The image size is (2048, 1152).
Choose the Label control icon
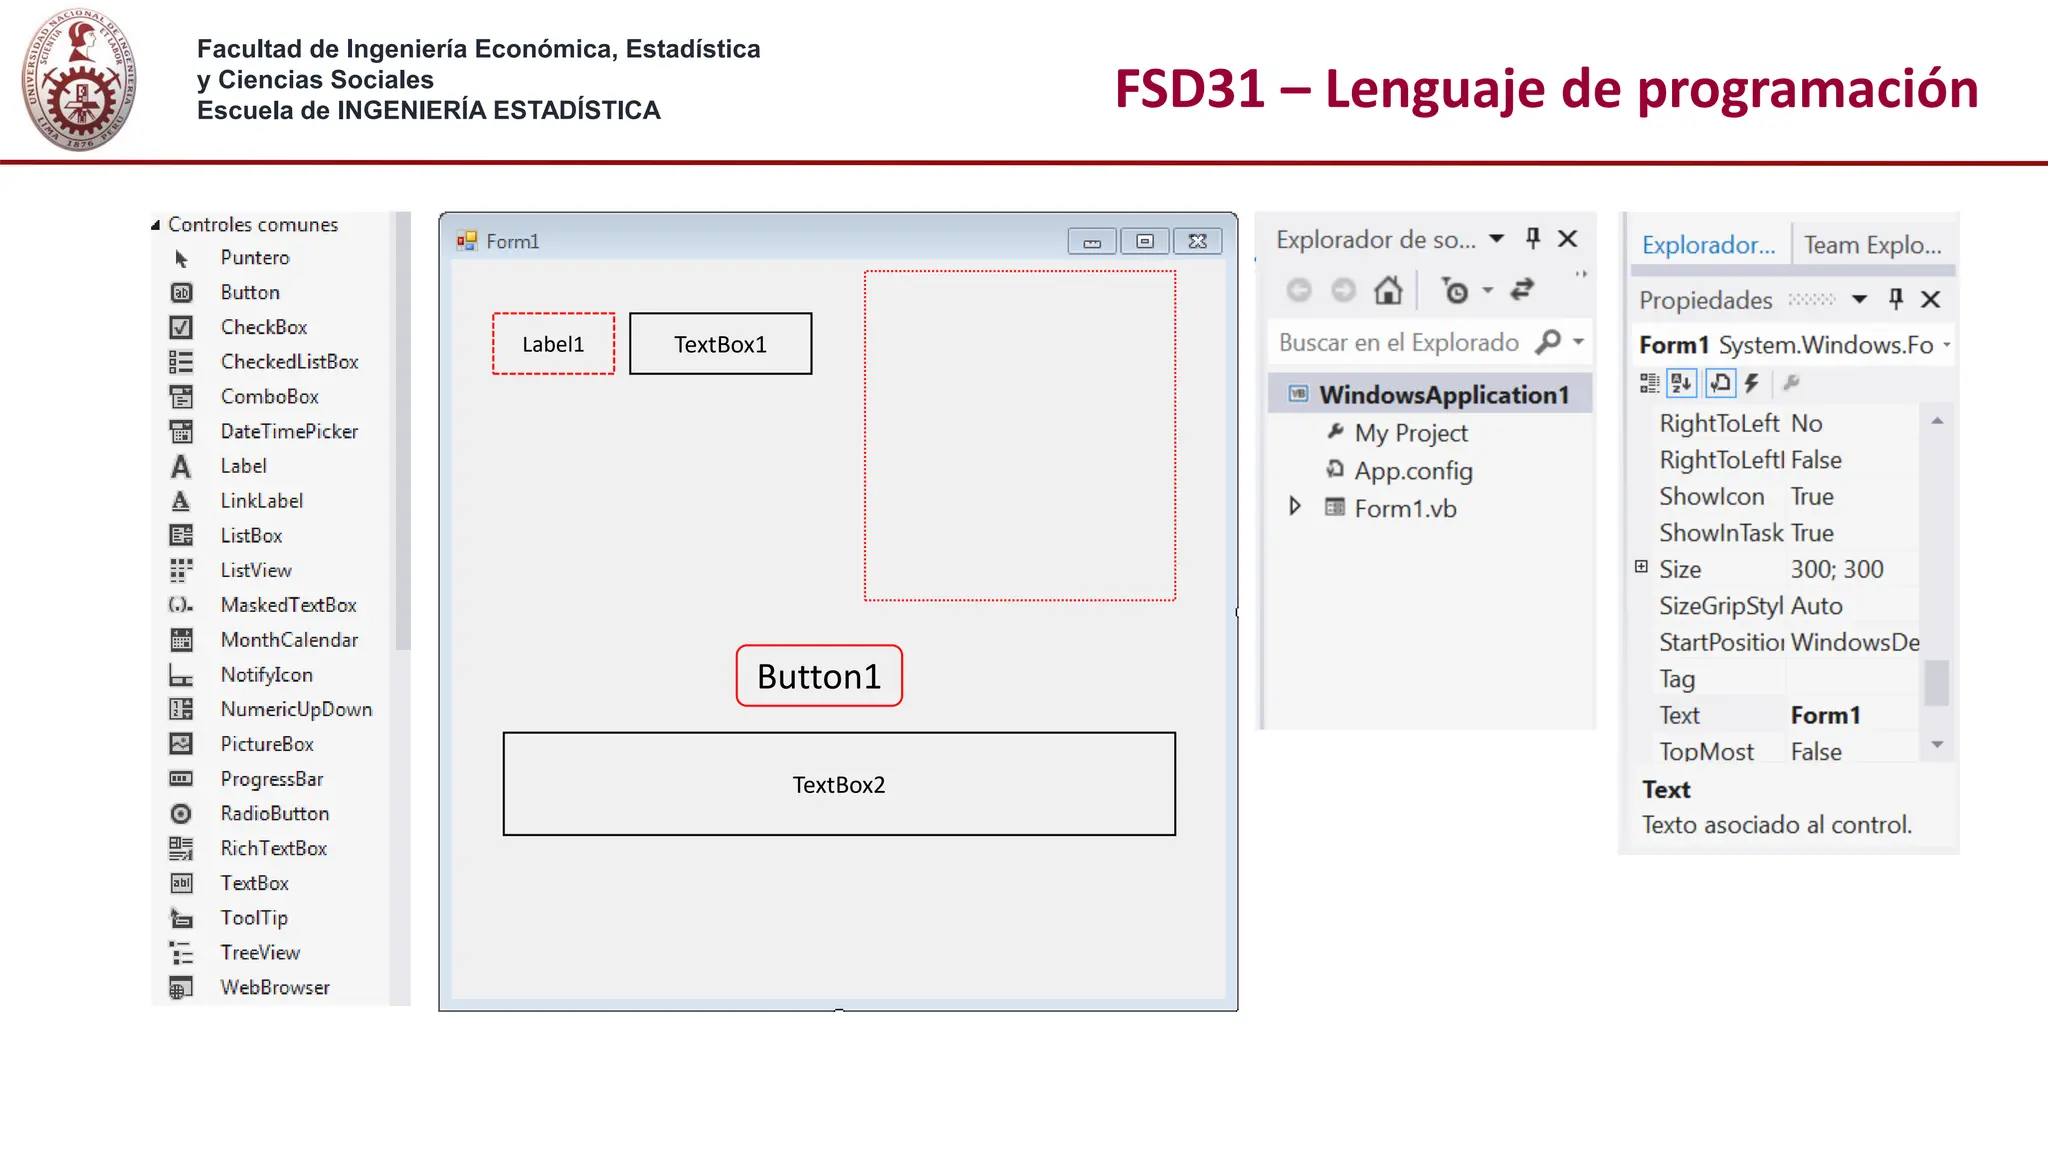coord(181,466)
